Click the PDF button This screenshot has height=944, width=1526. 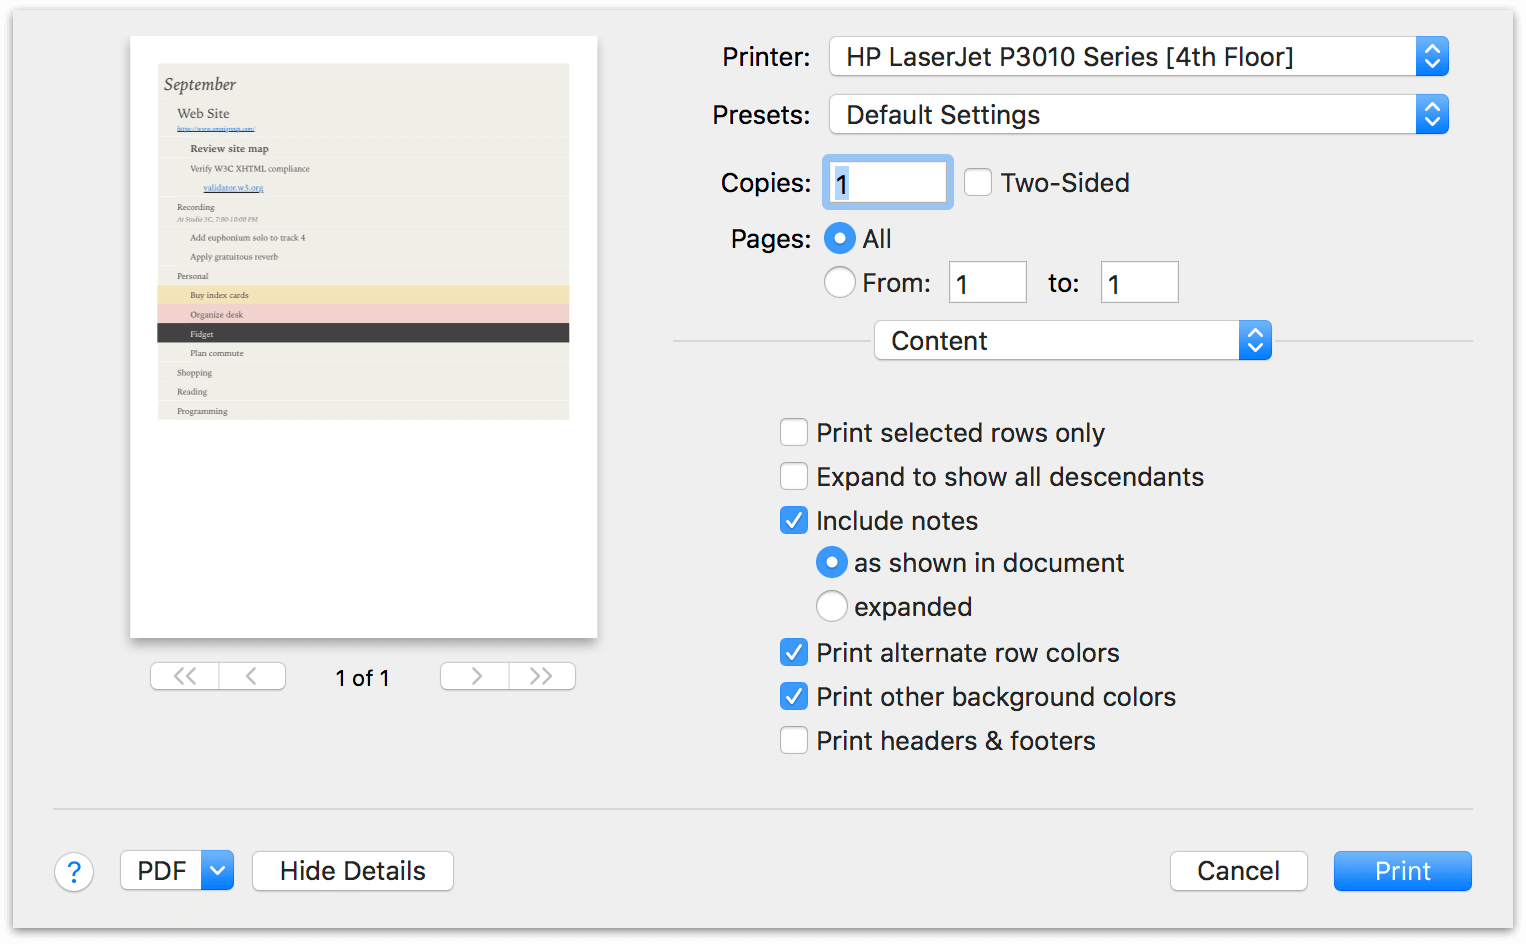coord(162,871)
